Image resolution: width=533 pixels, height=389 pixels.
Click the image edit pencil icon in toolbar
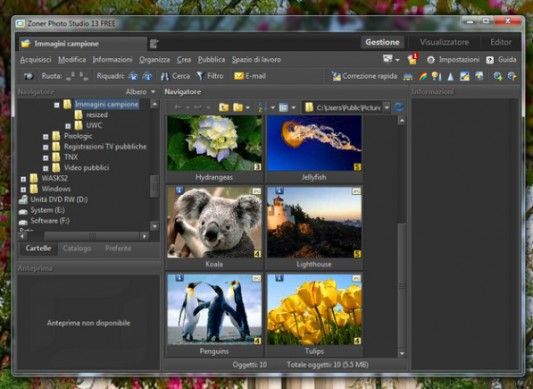(x=465, y=77)
